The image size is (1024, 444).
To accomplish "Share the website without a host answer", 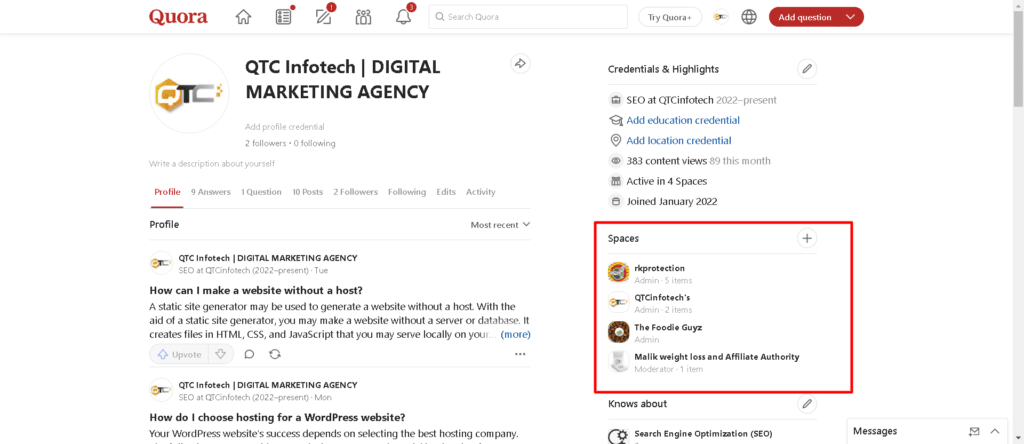I will coord(275,354).
